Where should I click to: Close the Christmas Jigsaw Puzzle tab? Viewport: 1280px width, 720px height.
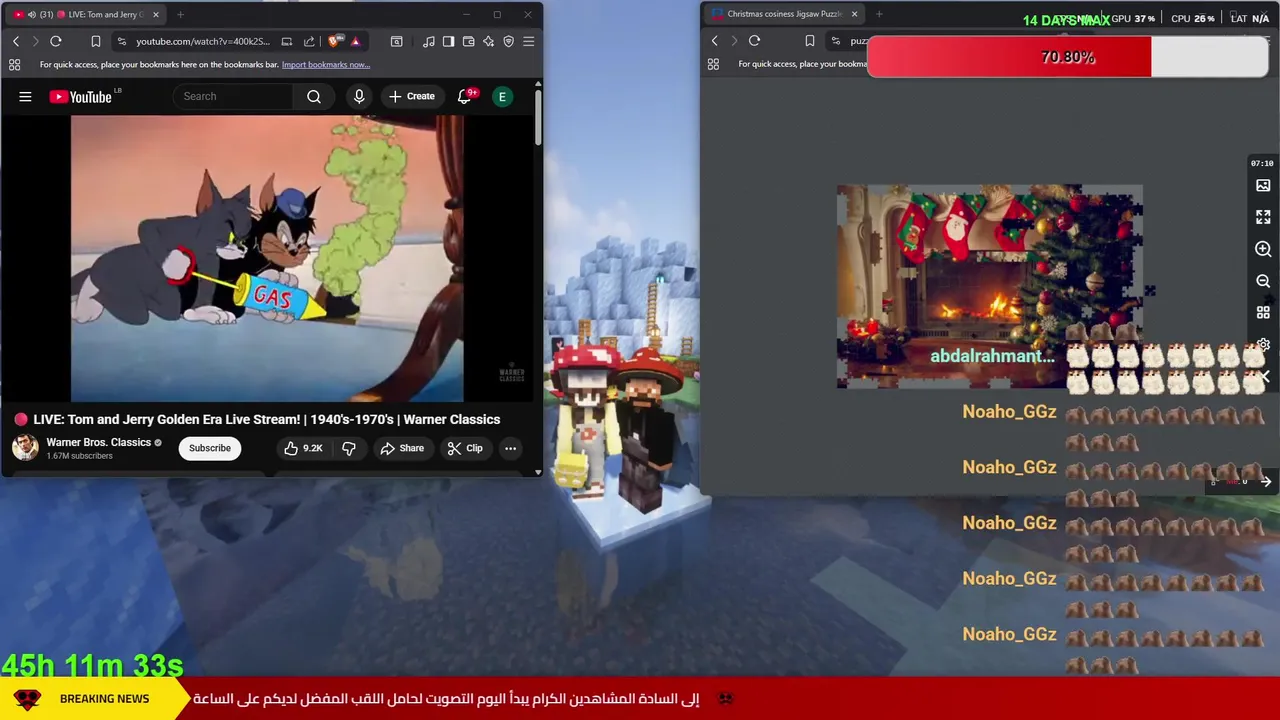pos(854,14)
